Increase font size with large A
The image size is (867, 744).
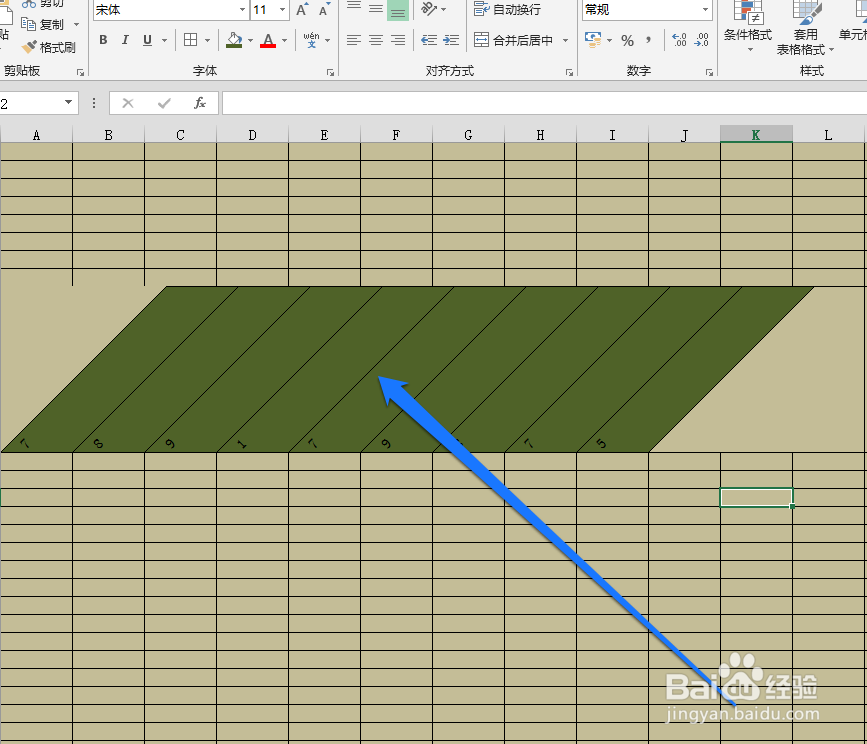[302, 9]
